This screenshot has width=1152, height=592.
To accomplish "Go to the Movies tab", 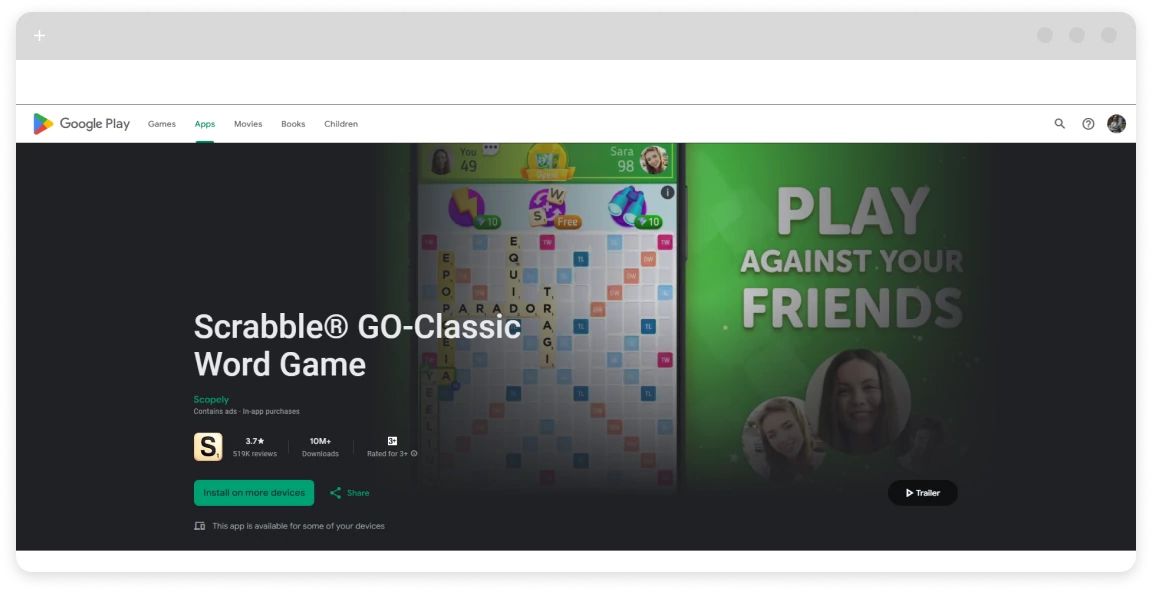I will pos(248,124).
